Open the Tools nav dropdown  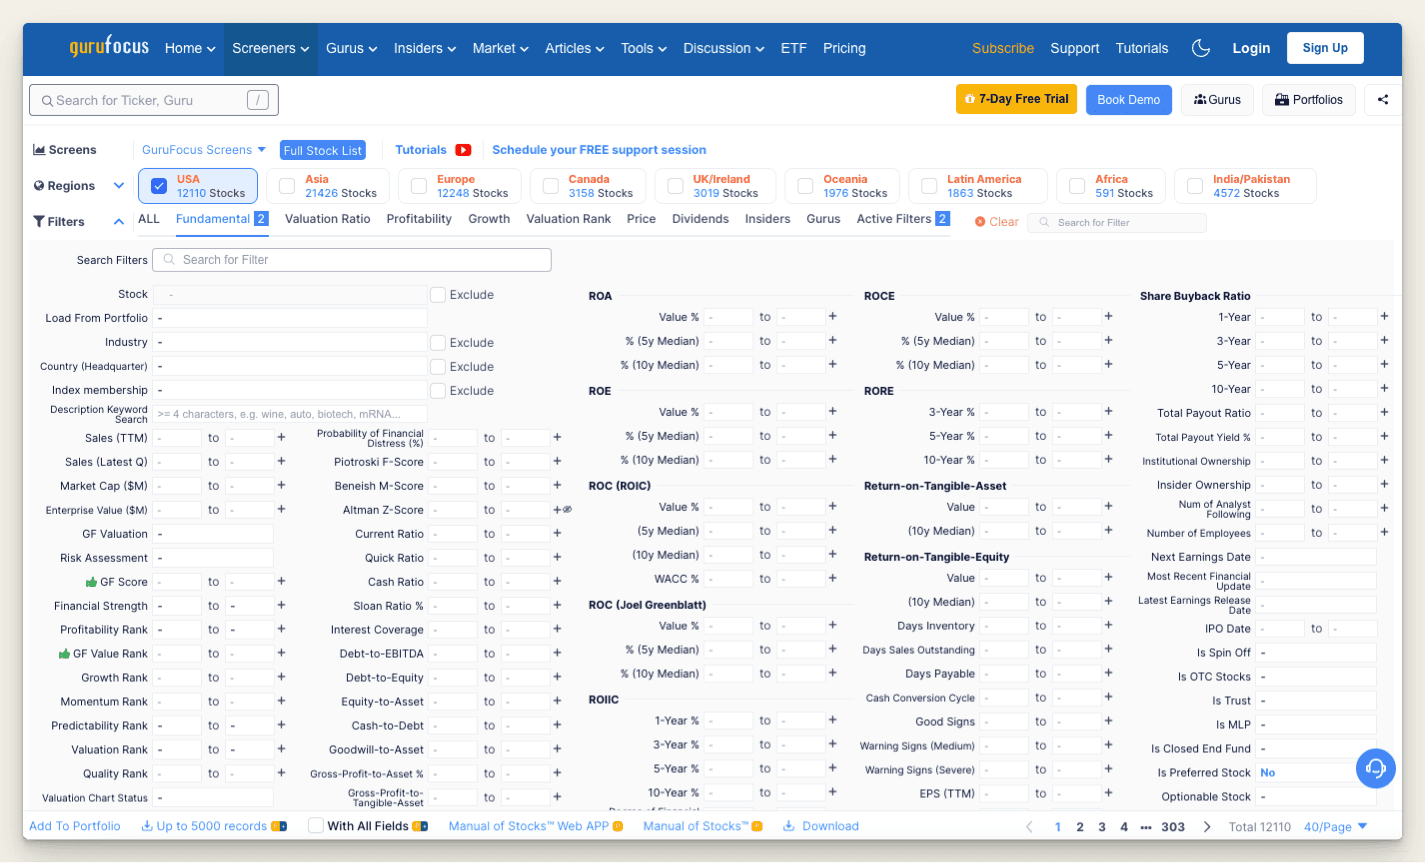tap(644, 48)
